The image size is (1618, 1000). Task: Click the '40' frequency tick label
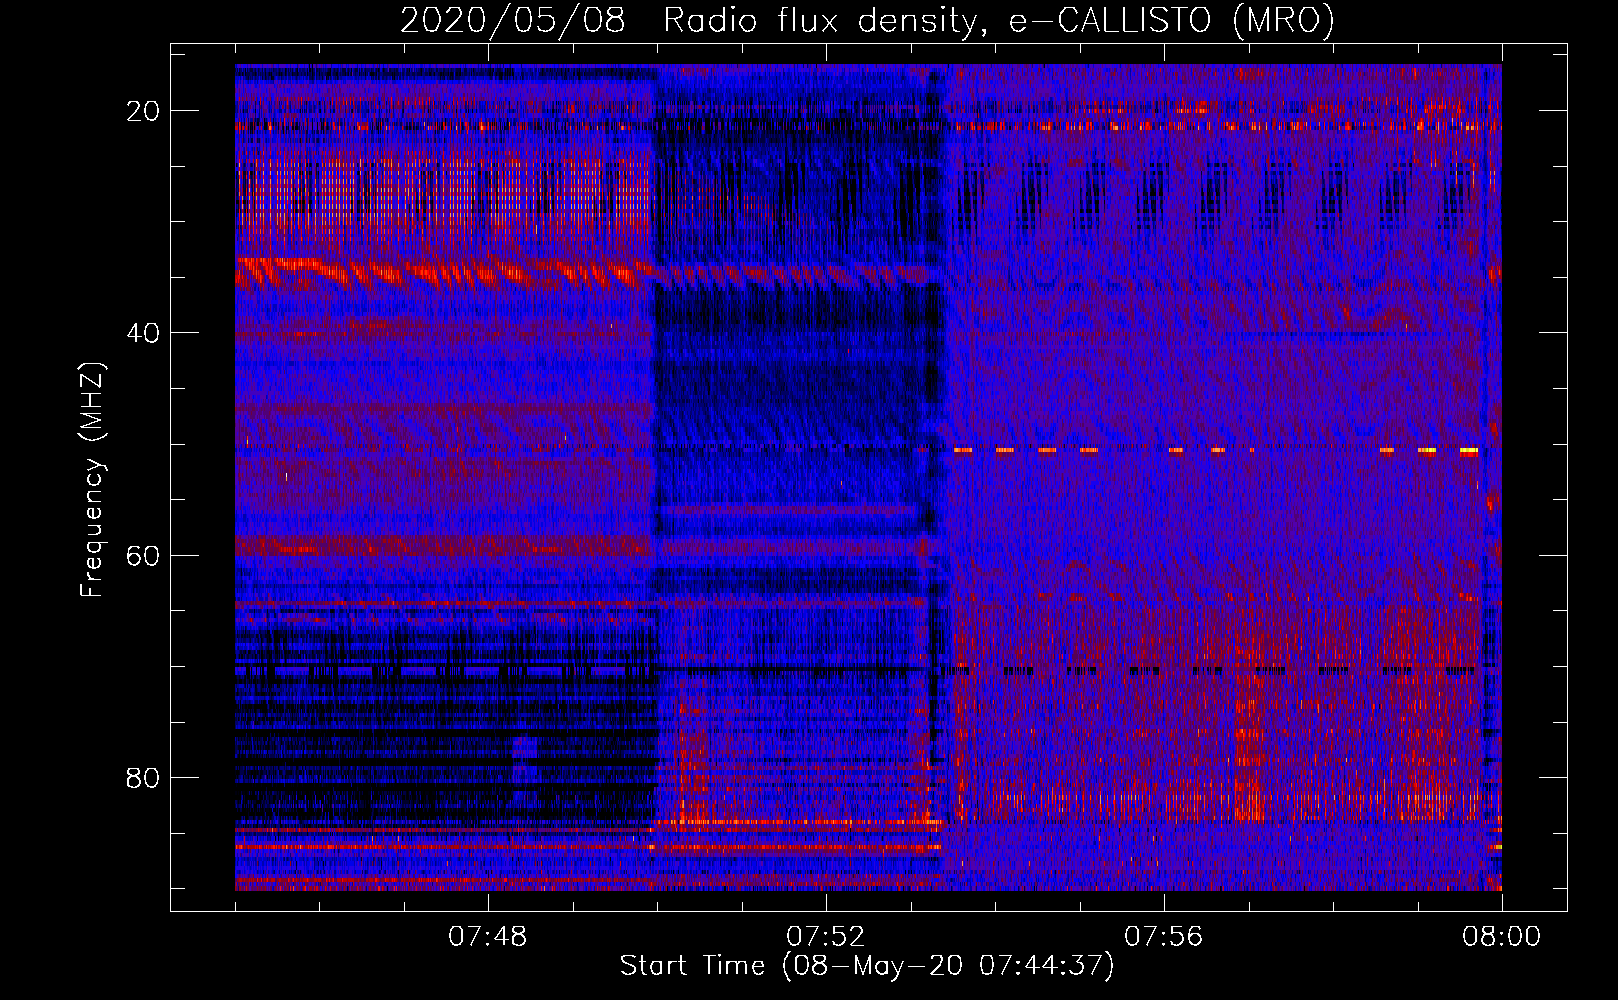click(x=143, y=333)
